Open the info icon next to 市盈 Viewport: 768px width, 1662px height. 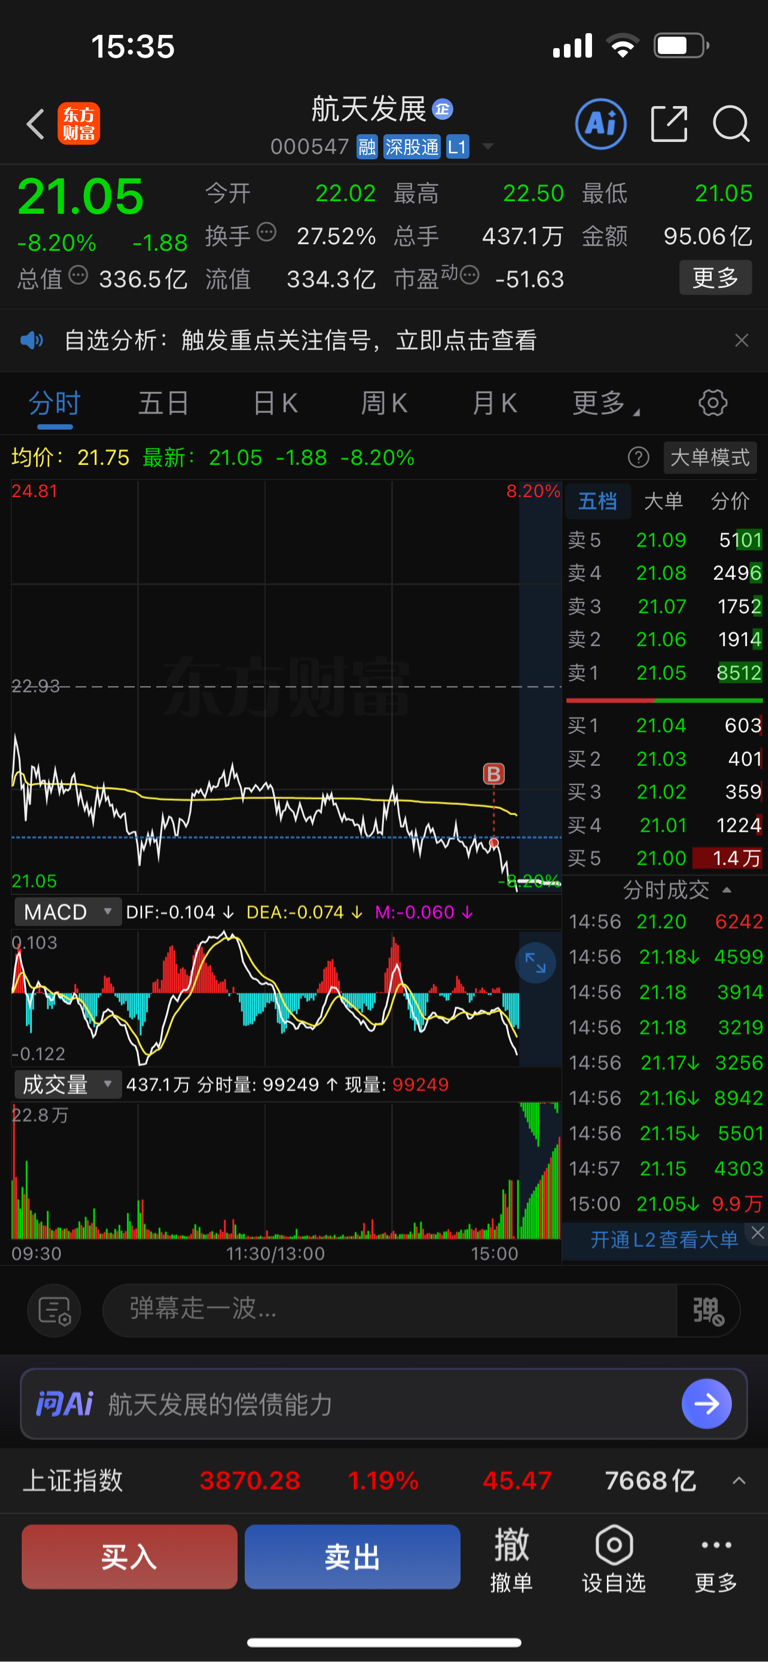(470, 275)
